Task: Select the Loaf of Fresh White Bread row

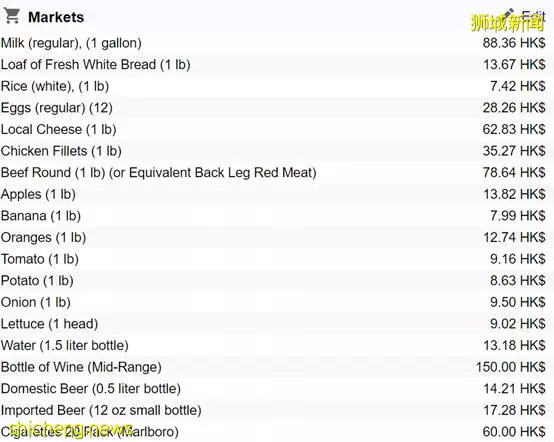Action: (x=277, y=65)
